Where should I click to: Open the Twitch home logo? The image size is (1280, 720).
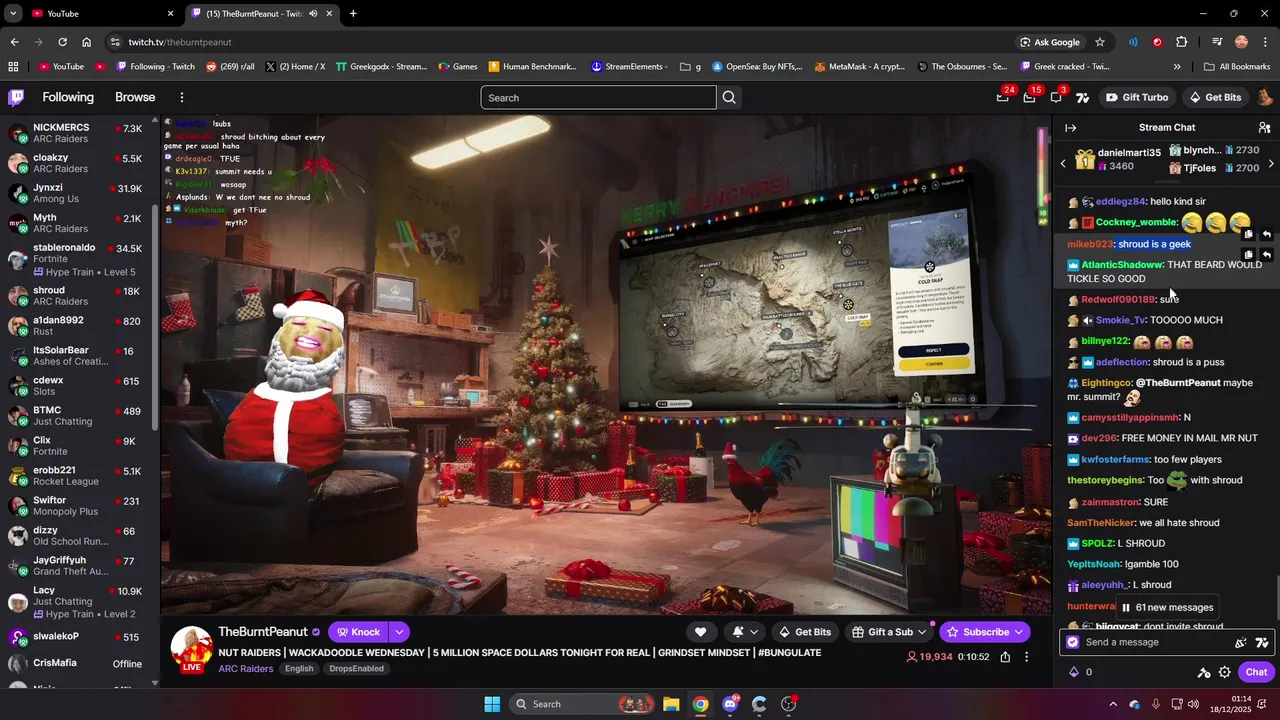point(16,97)
